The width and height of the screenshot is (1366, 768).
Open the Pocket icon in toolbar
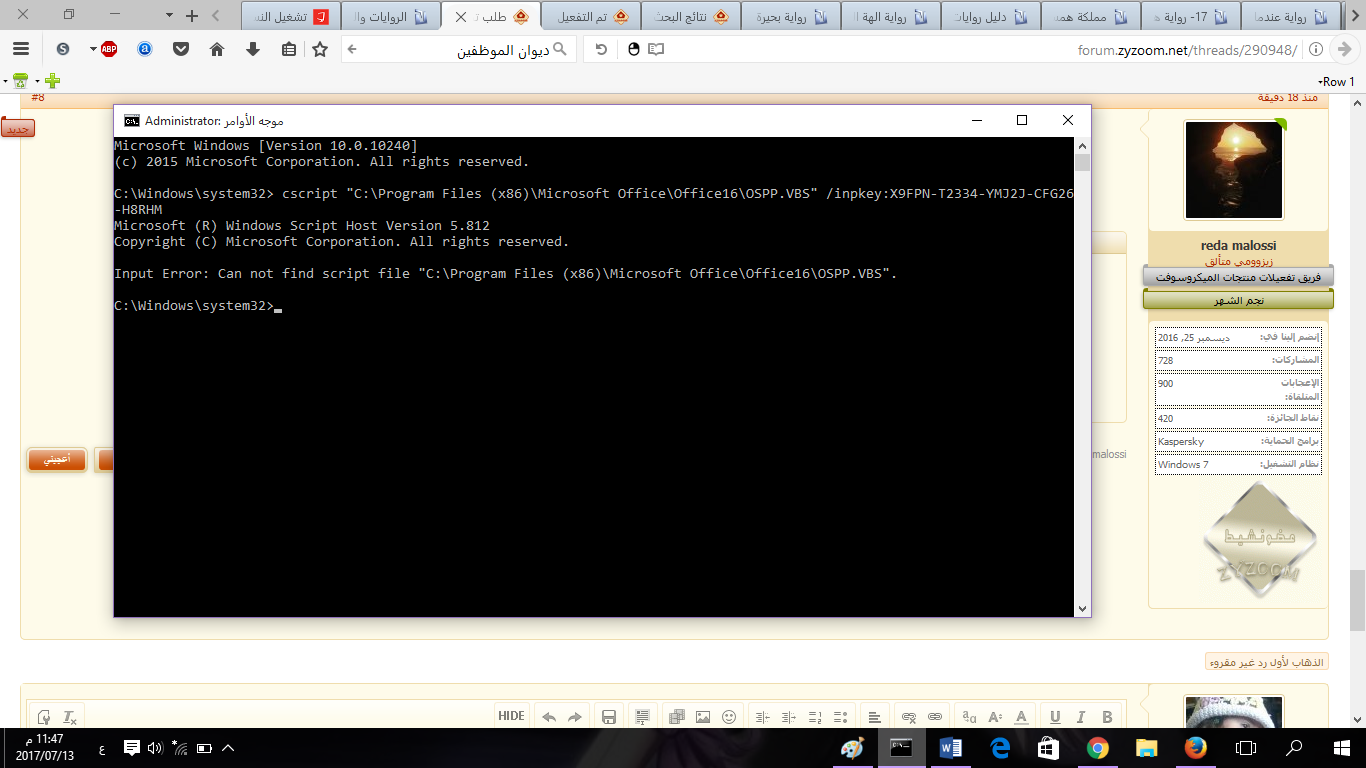(x=181, y=49)
